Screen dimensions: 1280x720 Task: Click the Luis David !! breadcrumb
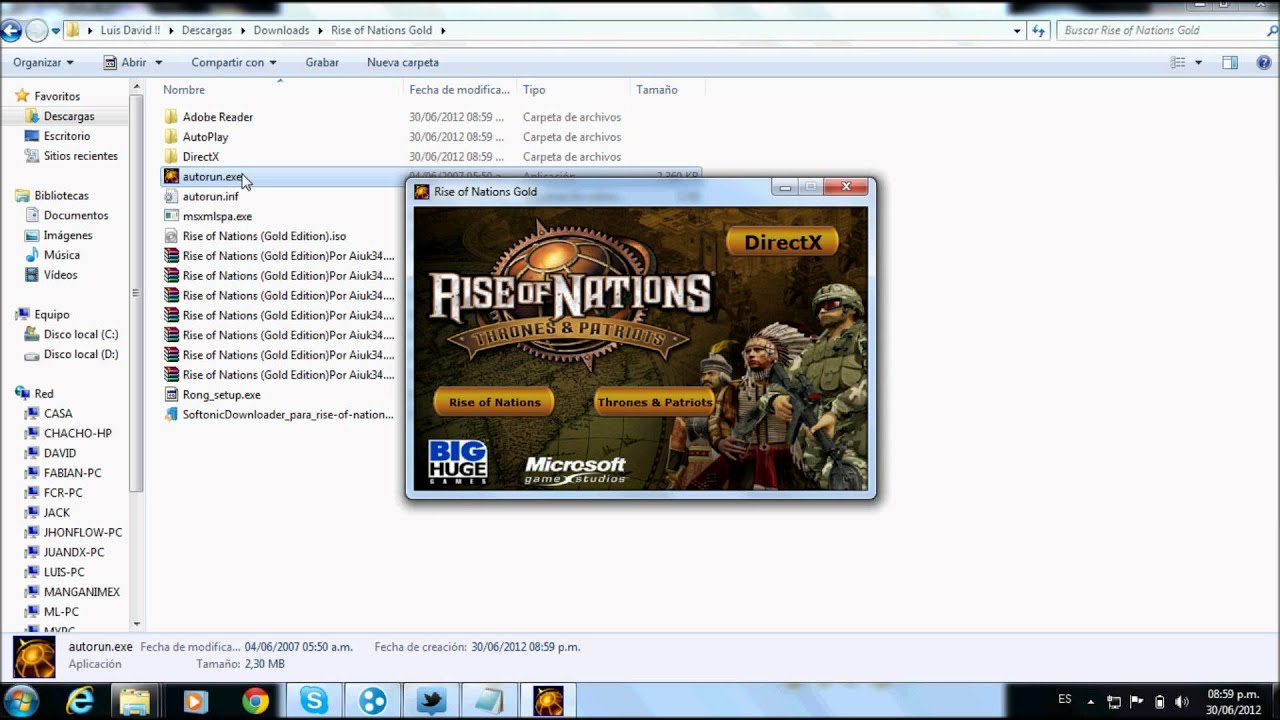pyautogui.click(x=130, y=30)
